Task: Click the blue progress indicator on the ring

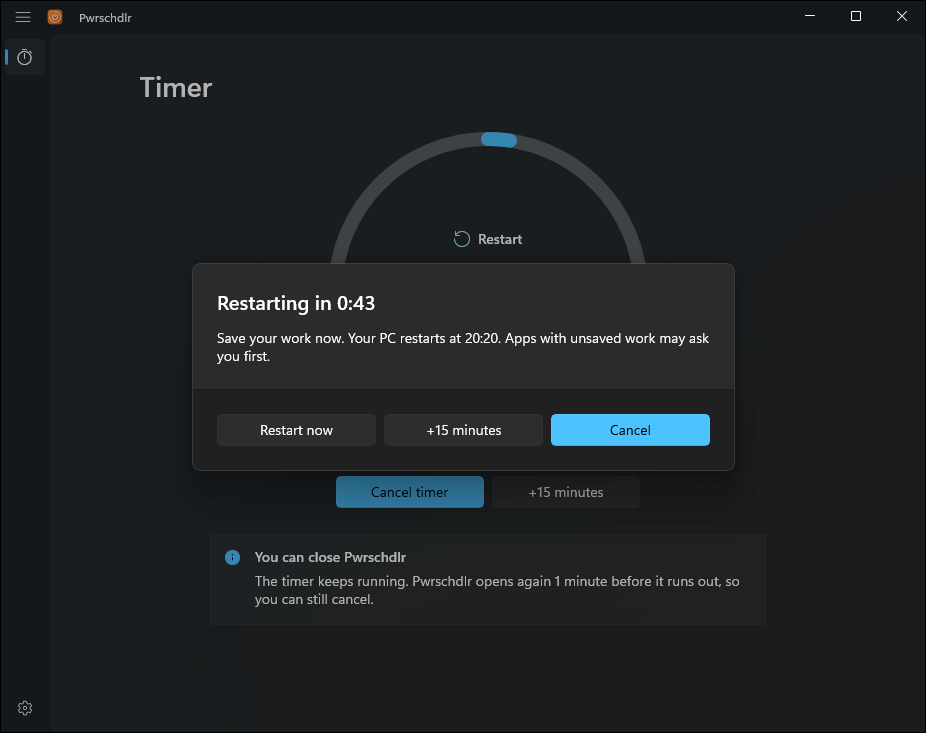Action: tap(499, 139)
